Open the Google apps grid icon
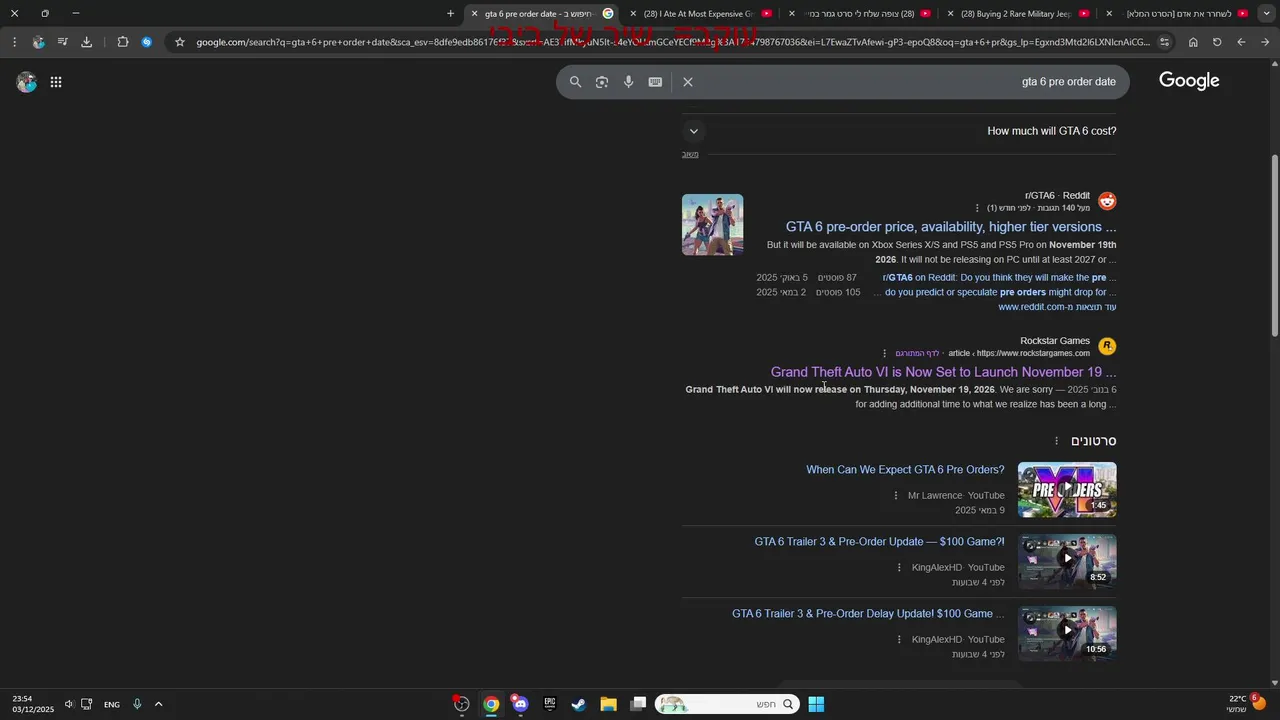Image resolution: width=1280 pixels, height=720 pixels. [56, 82]
